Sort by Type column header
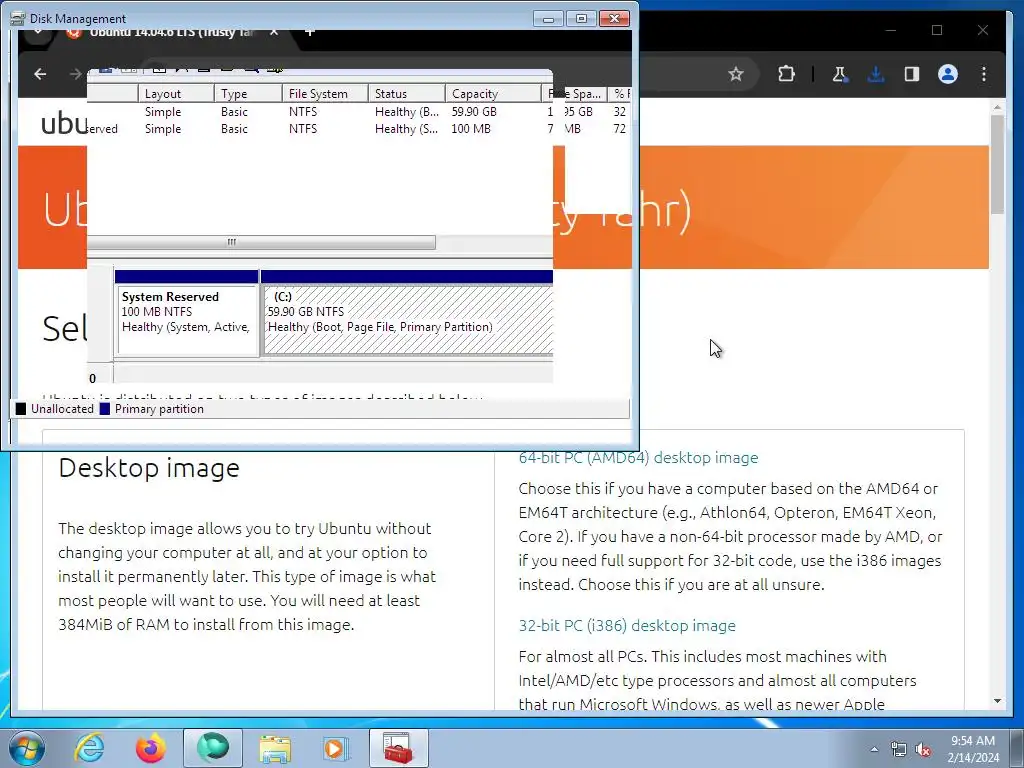The width and height of the screenshot is (1024, 768). tap(248, 93)
